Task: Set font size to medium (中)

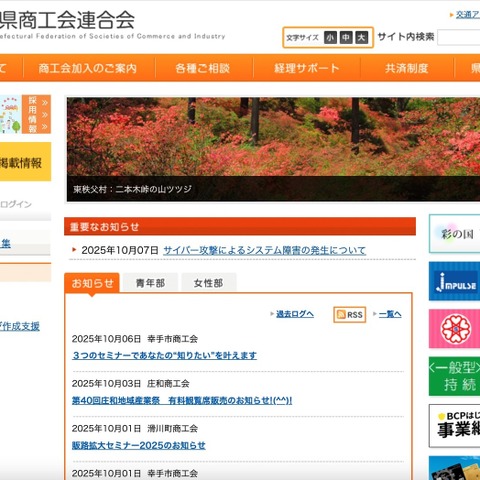Action: coord(346,37)
